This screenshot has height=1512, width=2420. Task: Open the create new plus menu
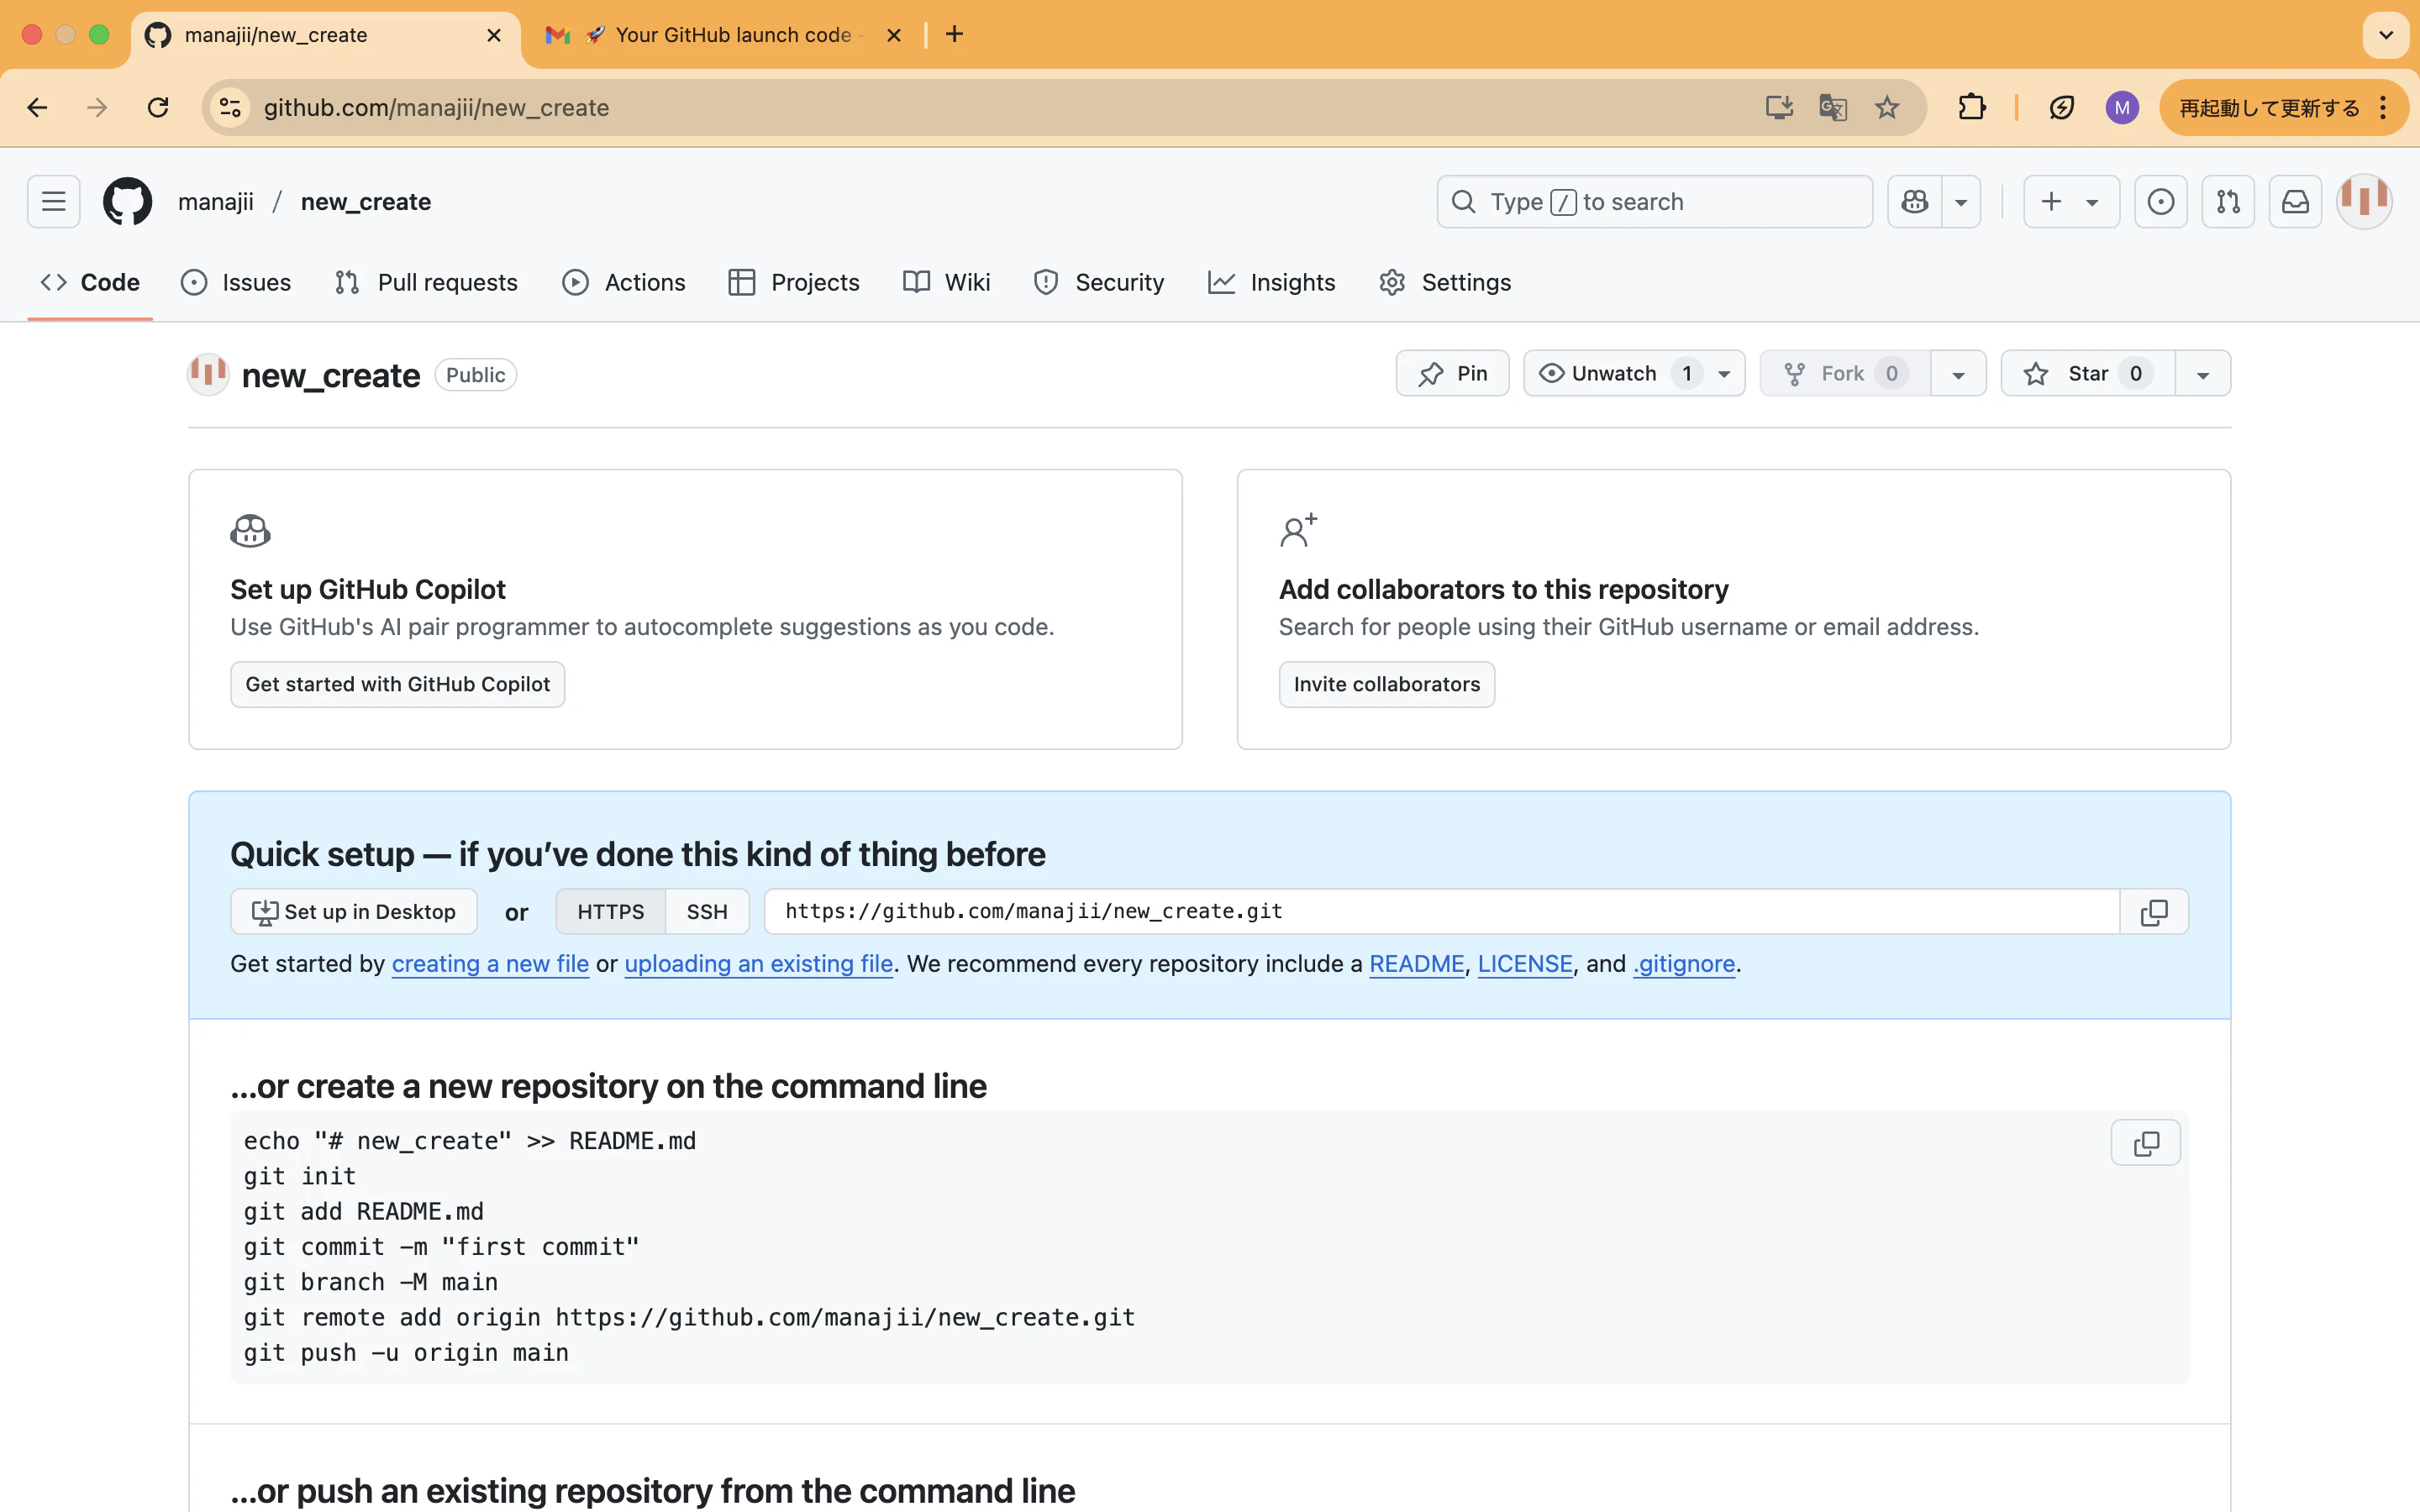pos(2071,202)
